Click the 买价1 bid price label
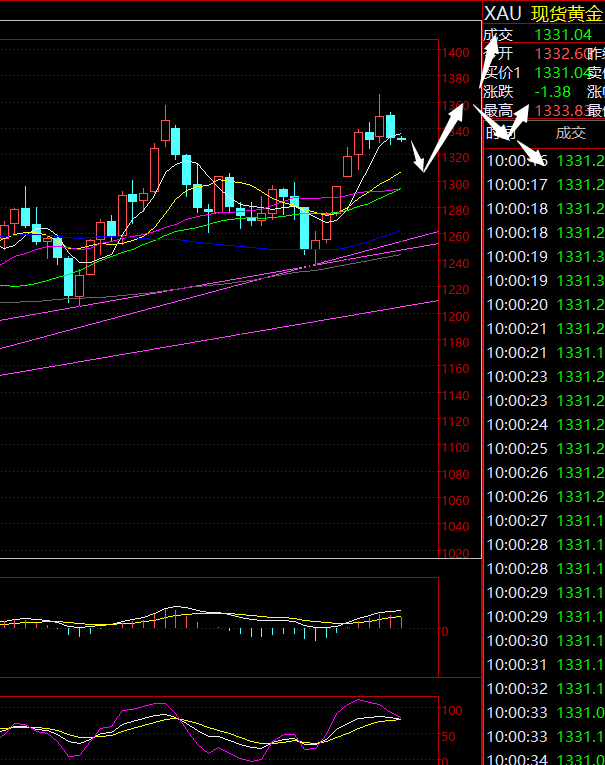 click(x=503, y=73)
